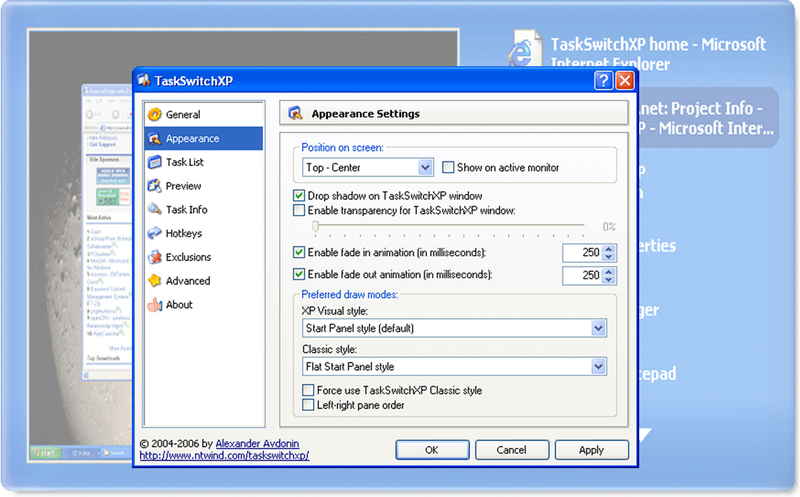Viewport: 800px width, 497px height.
Task: Close the TaskSwitchXP dialog
Action: [625, 81]
